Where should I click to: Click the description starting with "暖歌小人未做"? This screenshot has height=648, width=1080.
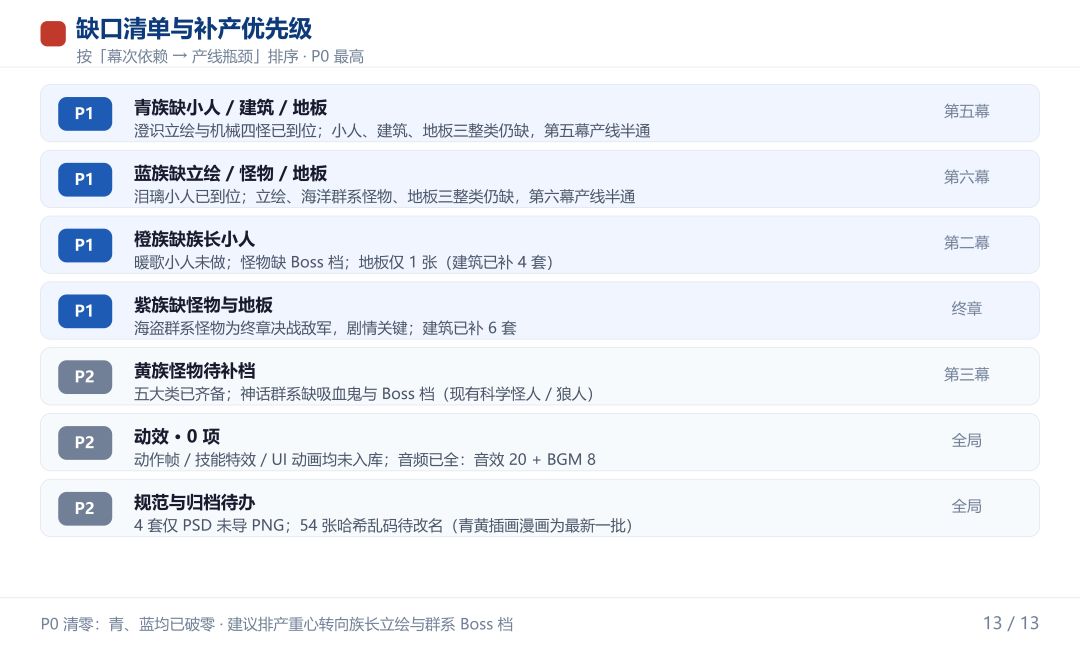(x=343, y=262)
